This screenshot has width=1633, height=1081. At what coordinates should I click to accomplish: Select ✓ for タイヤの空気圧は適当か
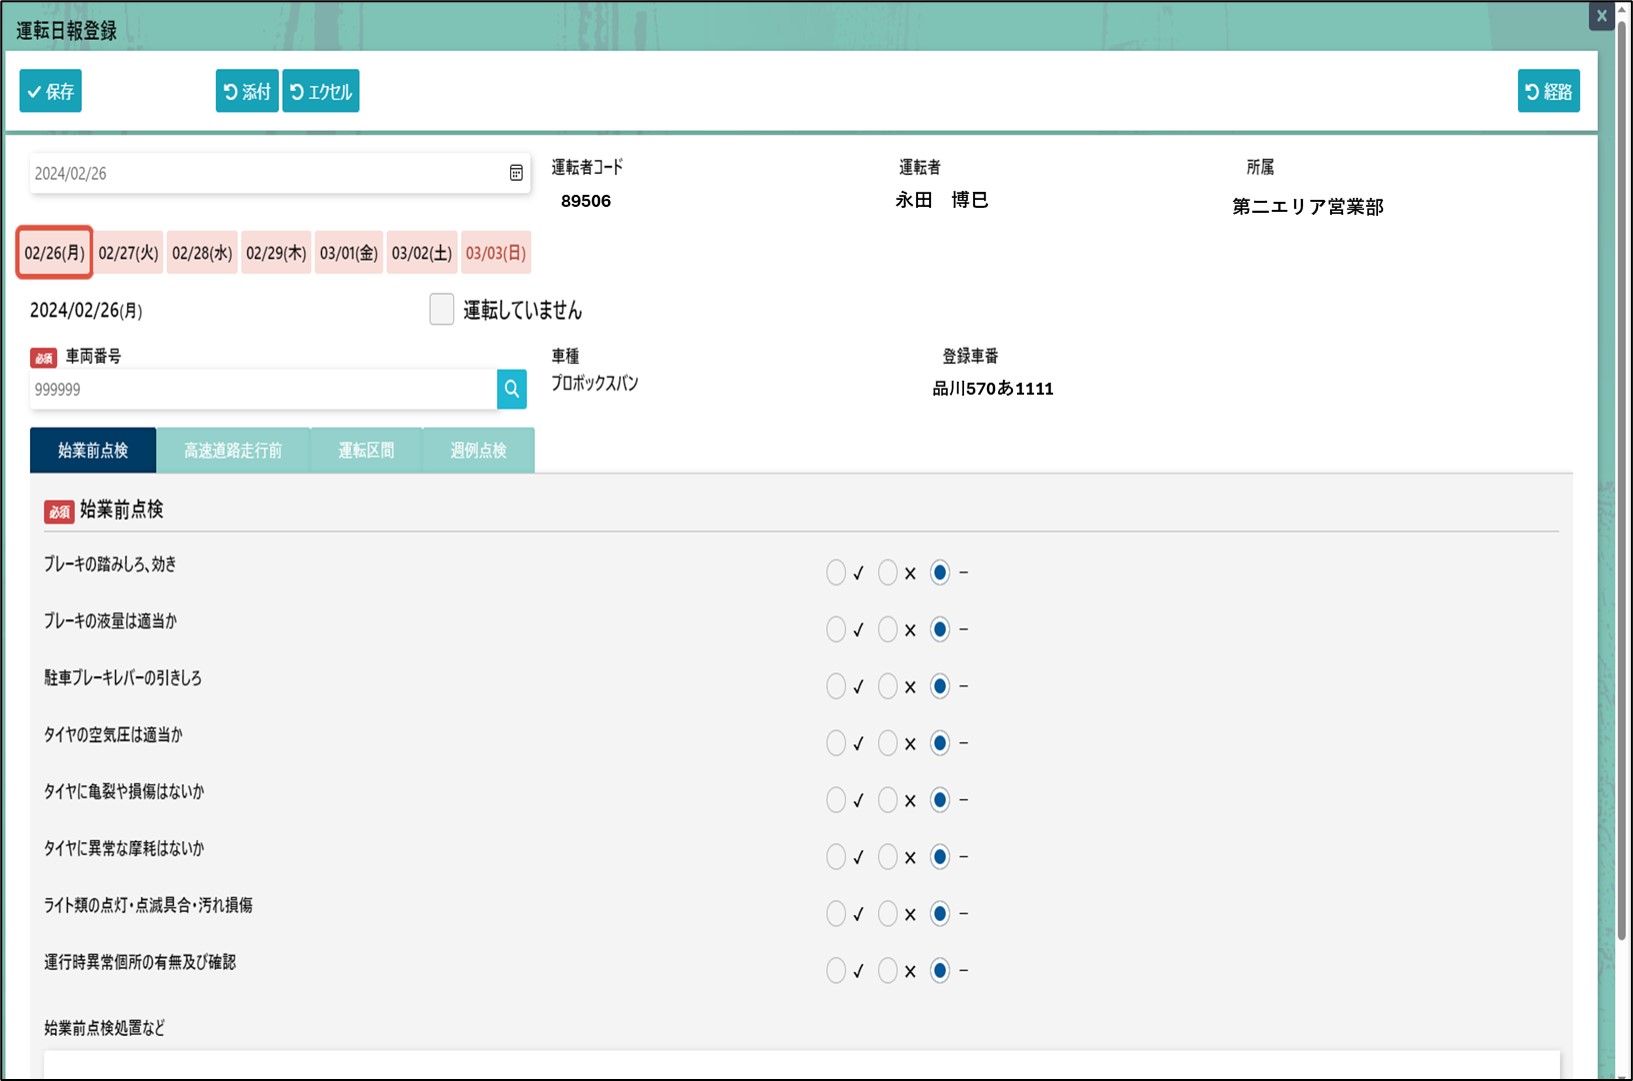pos(836,743)
